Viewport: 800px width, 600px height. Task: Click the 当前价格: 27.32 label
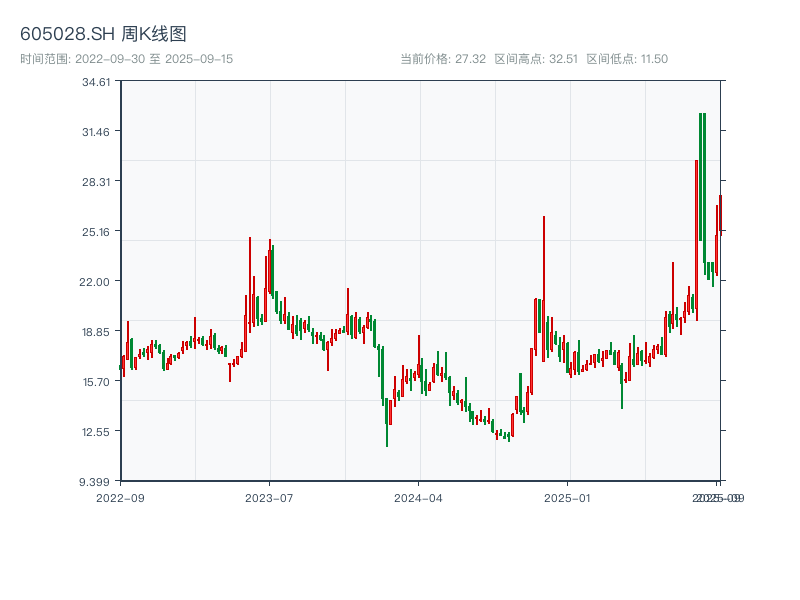click(443, 59)
